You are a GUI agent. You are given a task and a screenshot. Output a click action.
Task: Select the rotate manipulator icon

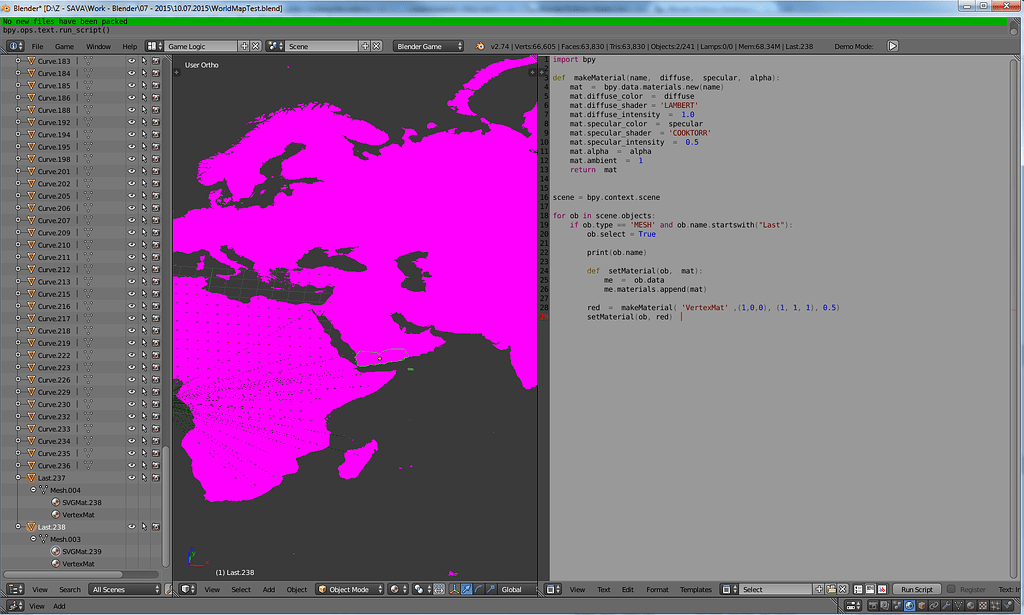click(x=479, y=590)
